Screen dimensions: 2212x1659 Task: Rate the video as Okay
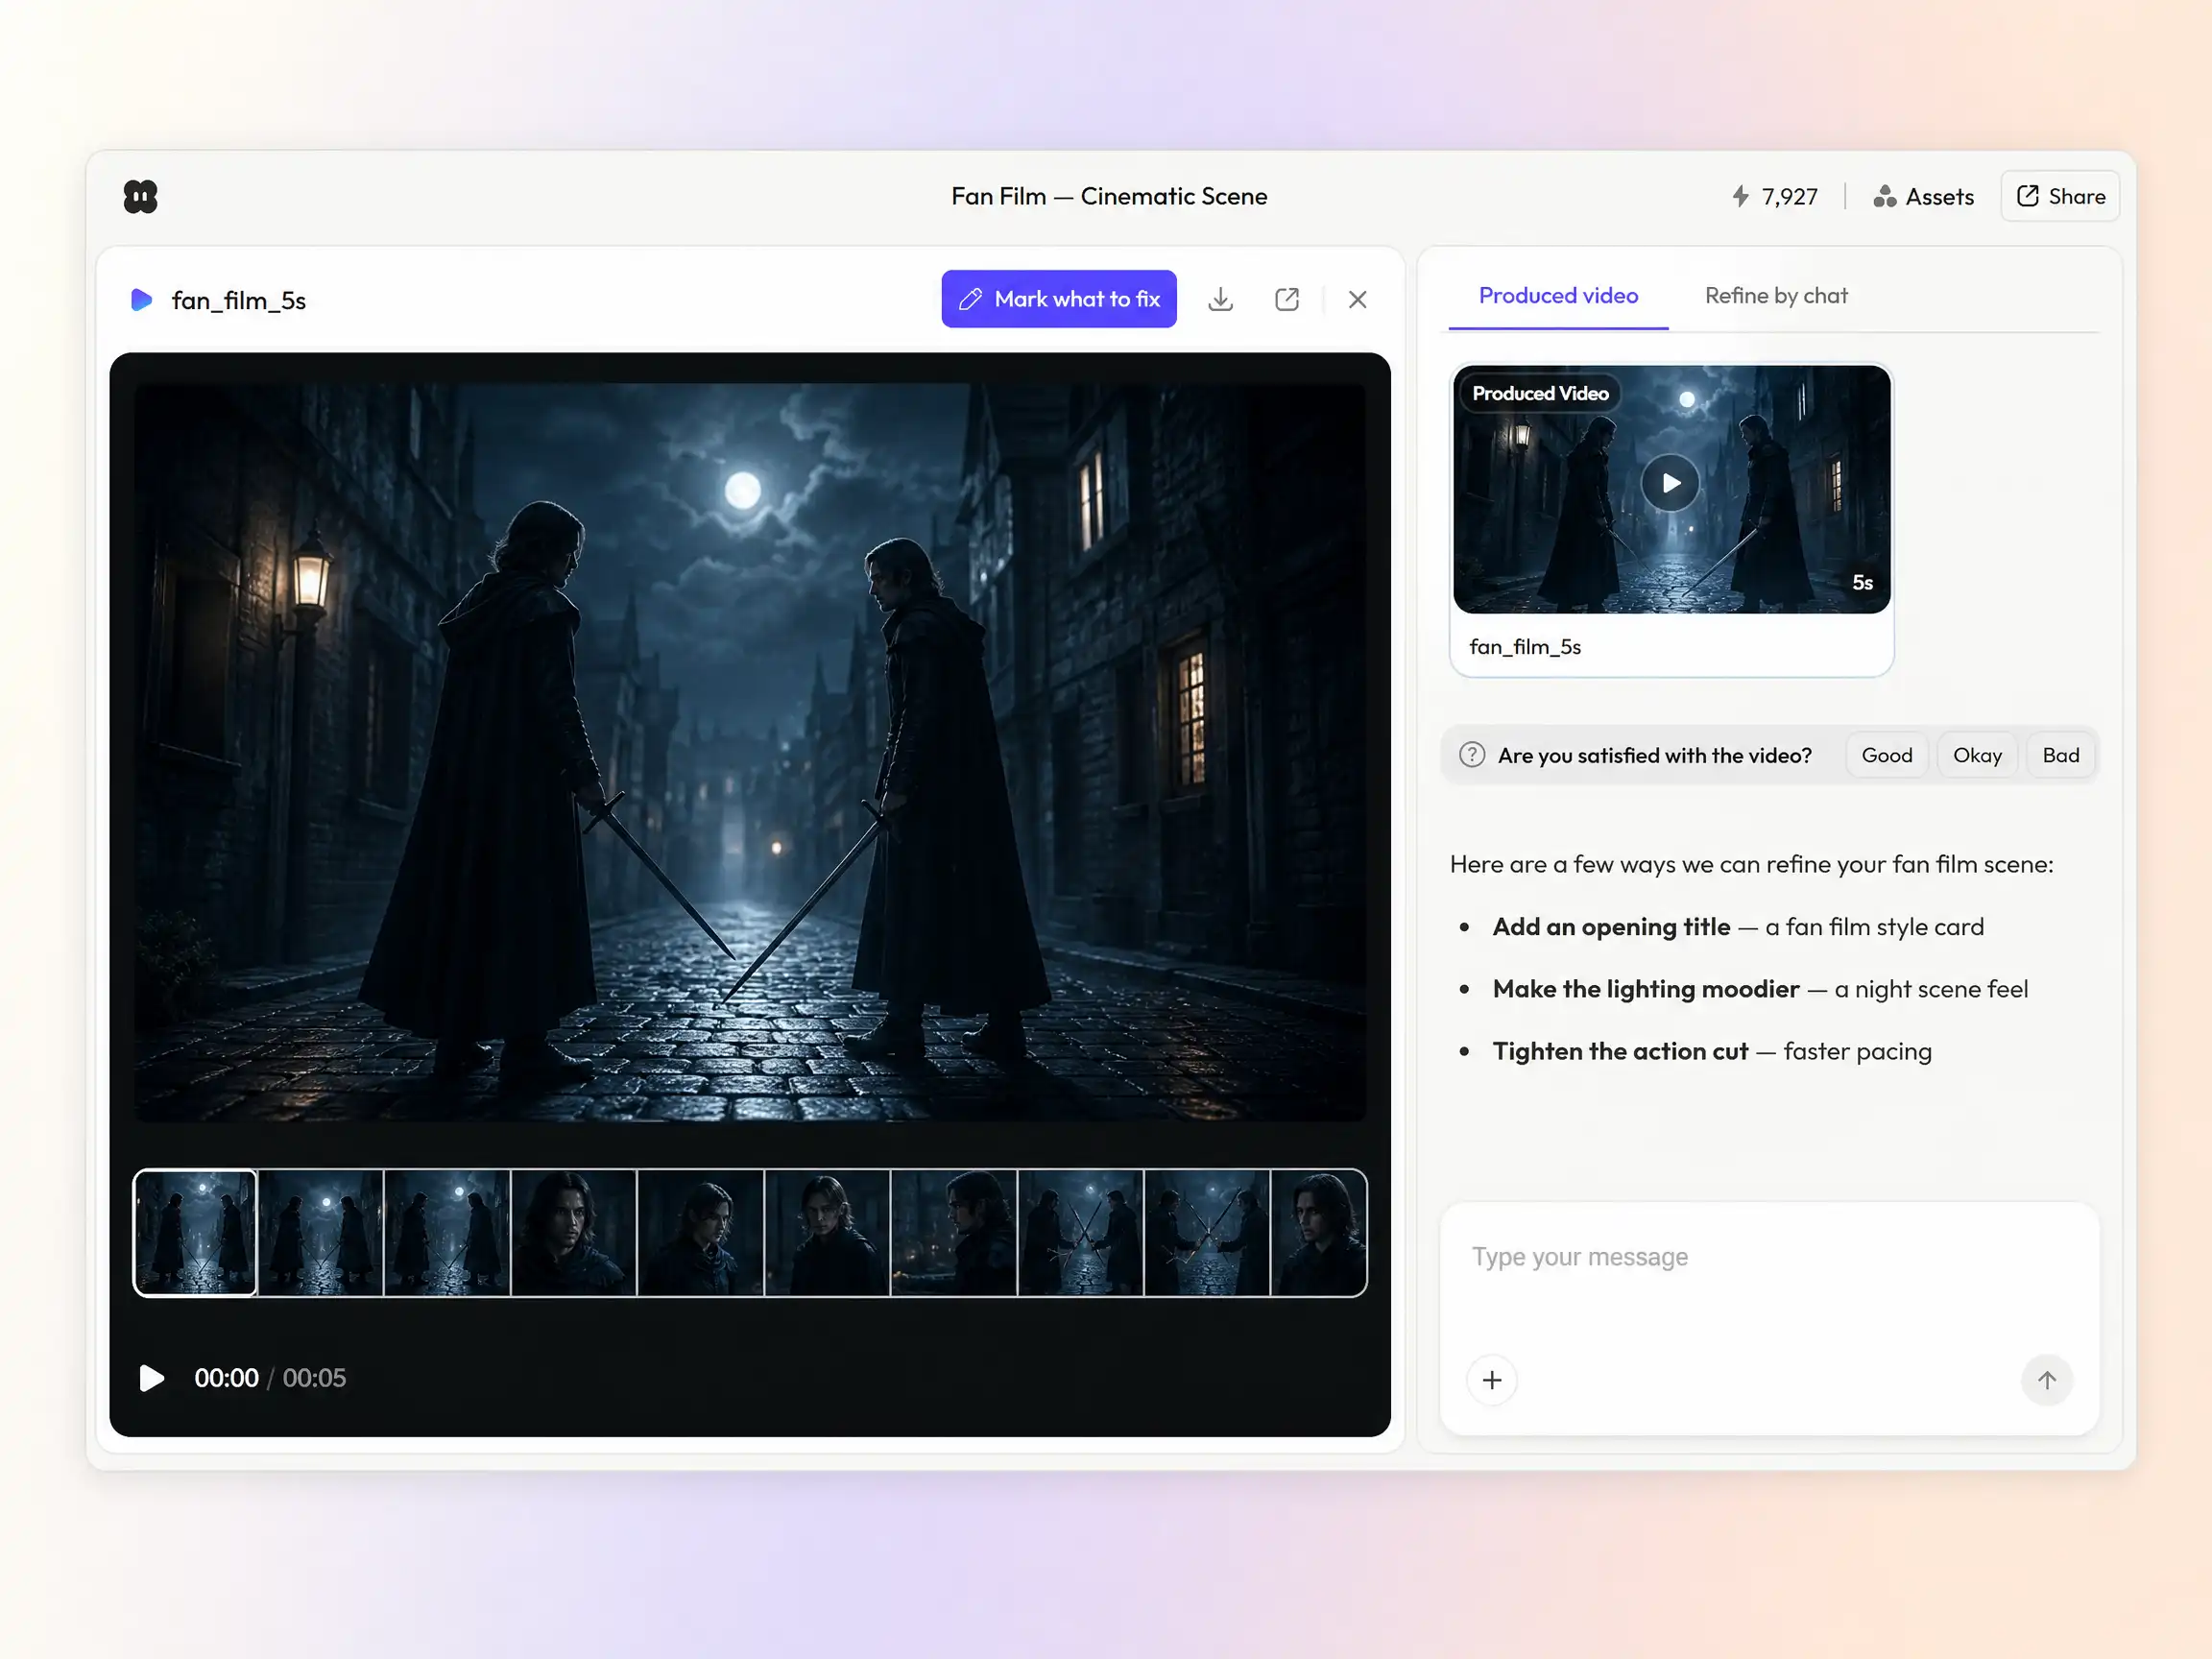point(1977,755)
